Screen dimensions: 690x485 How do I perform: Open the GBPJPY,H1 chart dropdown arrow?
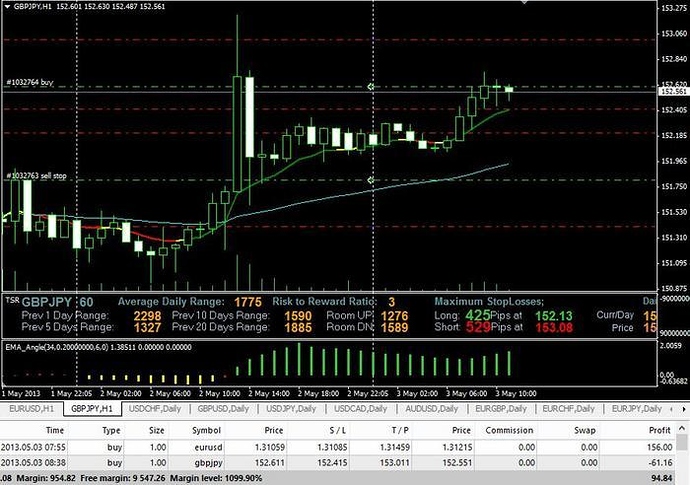pyautogui.click(x=7, y=7)
